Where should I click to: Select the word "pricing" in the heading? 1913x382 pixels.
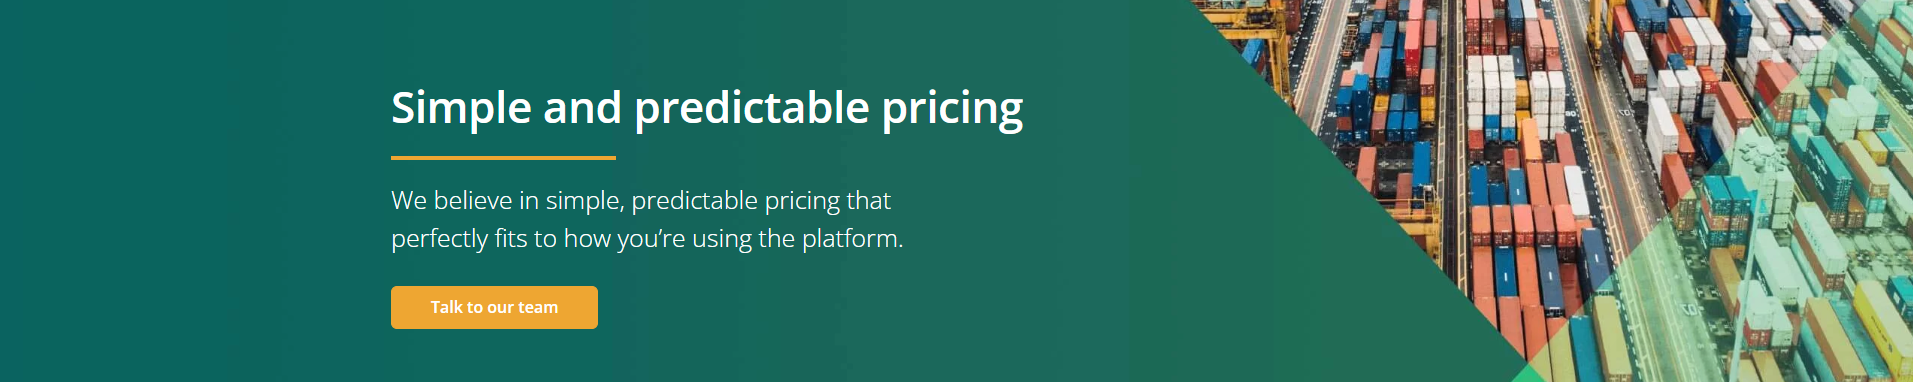[x=952, y=110]
